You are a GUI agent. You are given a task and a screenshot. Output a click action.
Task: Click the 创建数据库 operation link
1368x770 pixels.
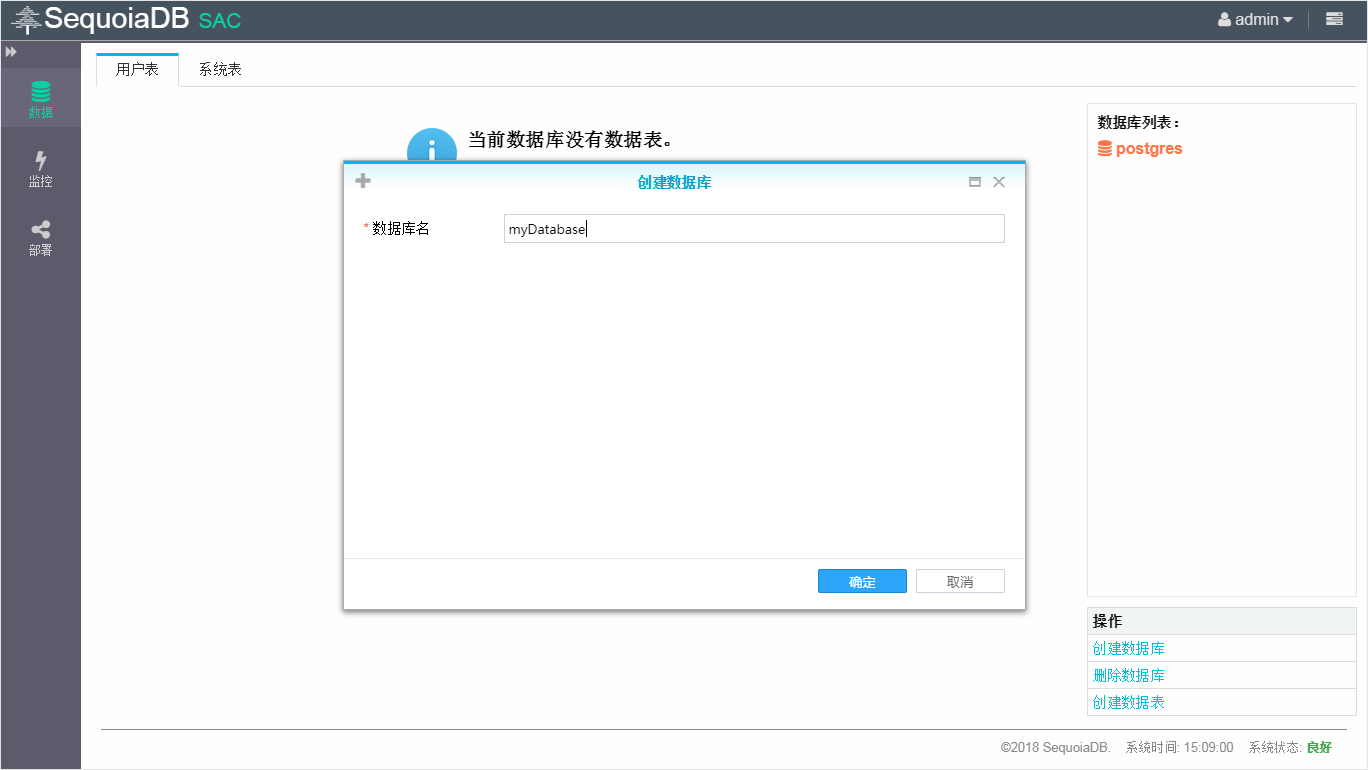(1129, 648)
